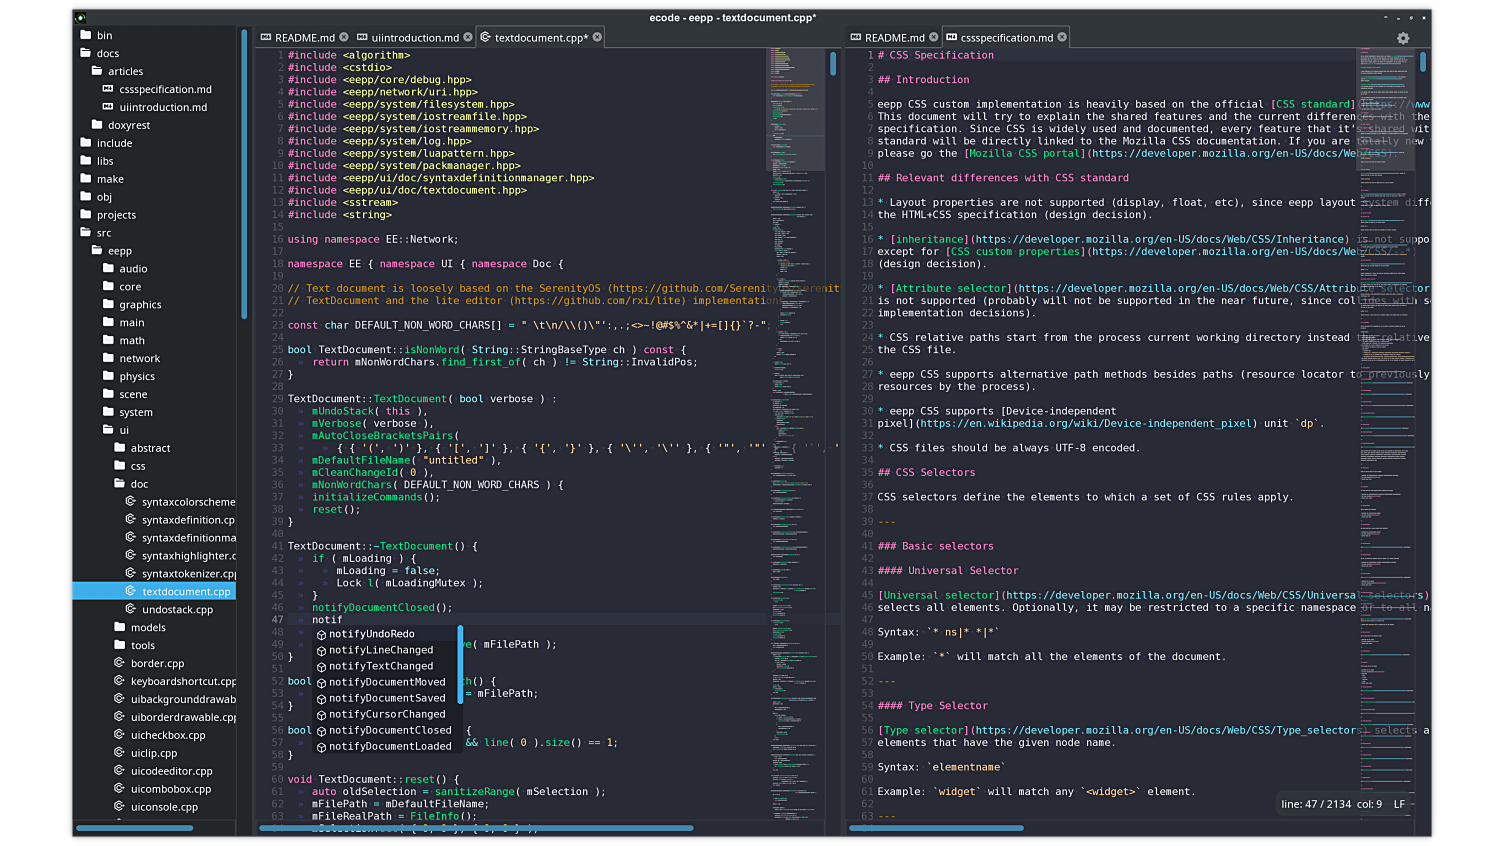Click the file tree vertical scrollbar
Screen dimensions: 1504x846
[244, 173]
